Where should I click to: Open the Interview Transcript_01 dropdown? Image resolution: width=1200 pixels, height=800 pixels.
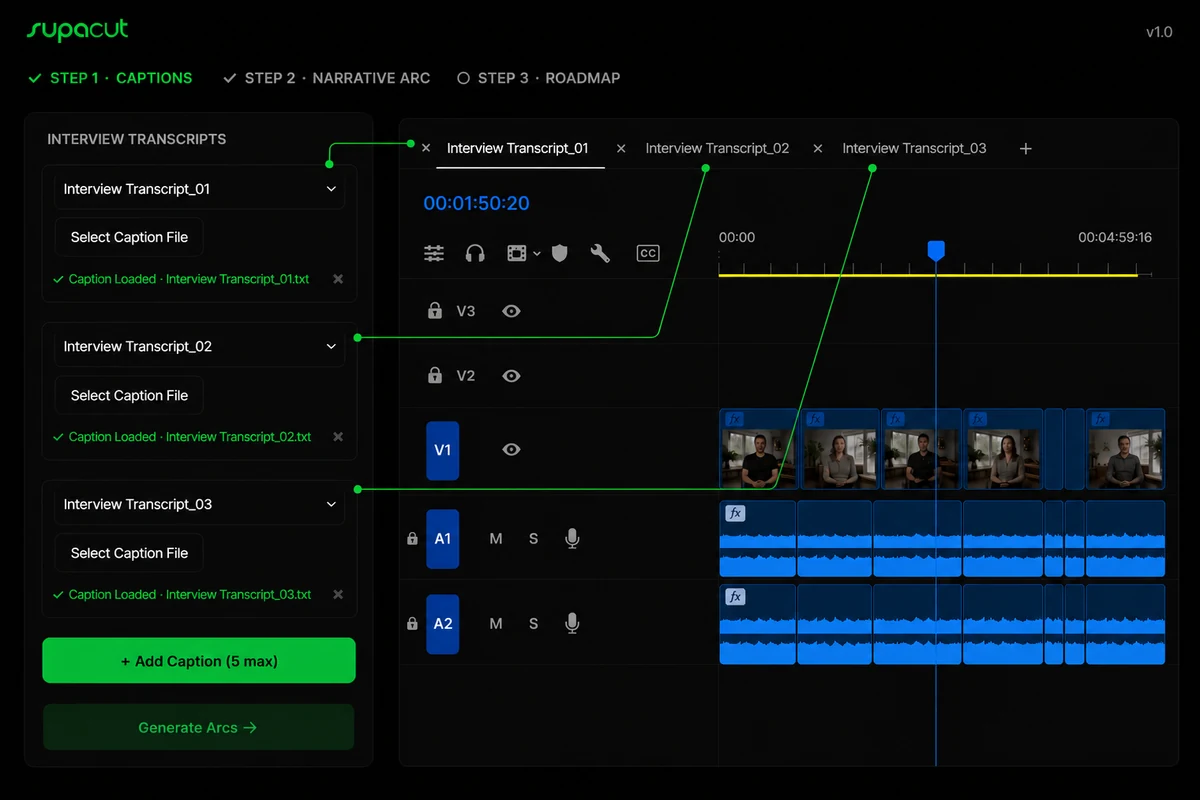[x=199, y=189]
